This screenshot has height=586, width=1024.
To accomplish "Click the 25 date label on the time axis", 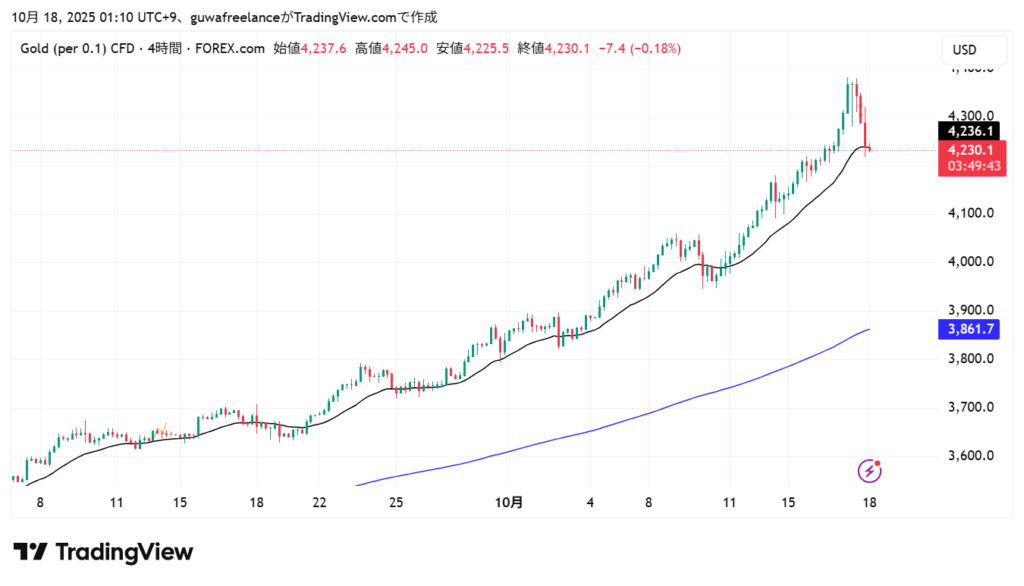I will [396, 503].
